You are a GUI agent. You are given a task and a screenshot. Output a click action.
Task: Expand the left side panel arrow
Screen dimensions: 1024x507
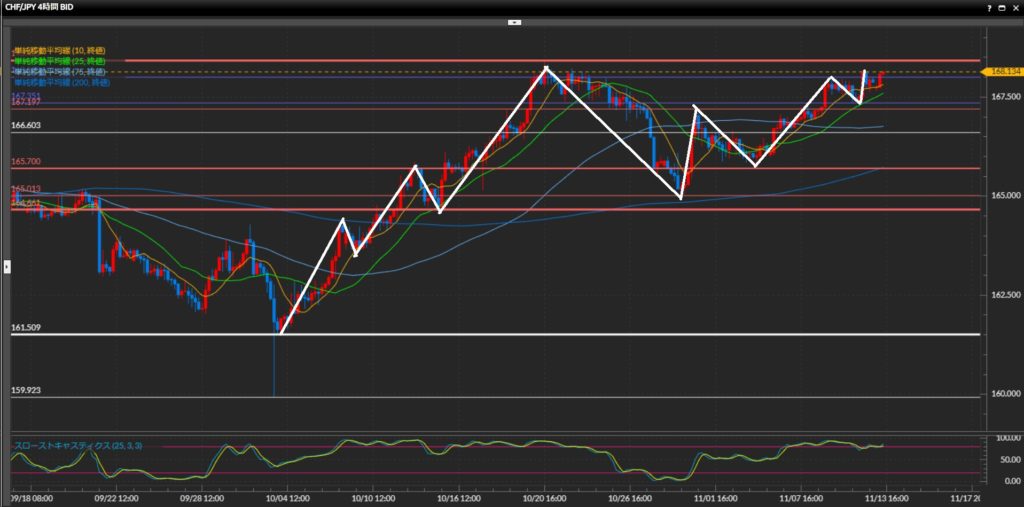pos(6,266)
